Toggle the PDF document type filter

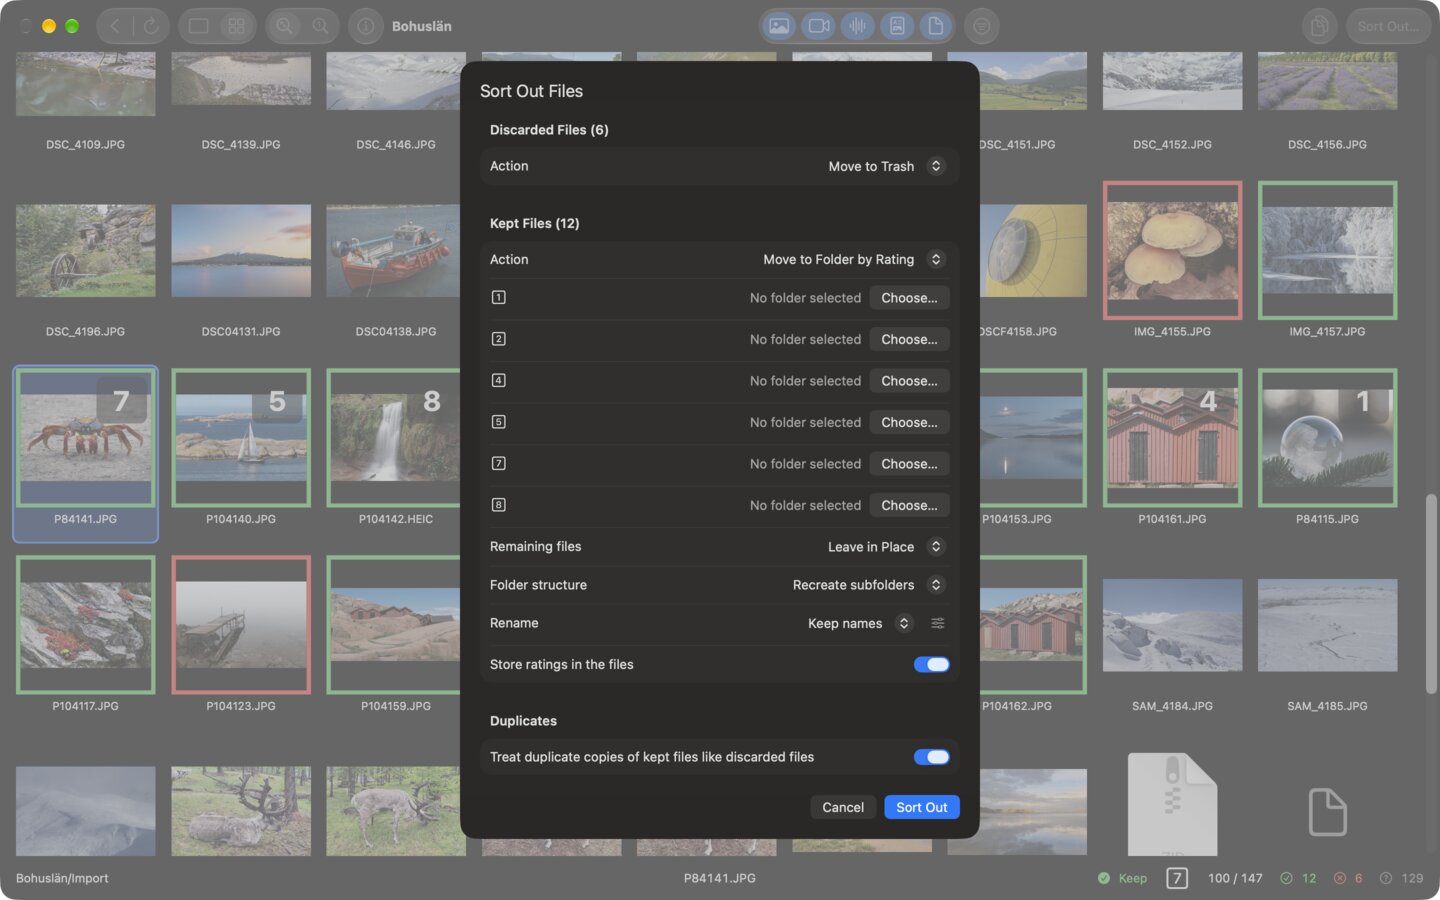point(897,26)
